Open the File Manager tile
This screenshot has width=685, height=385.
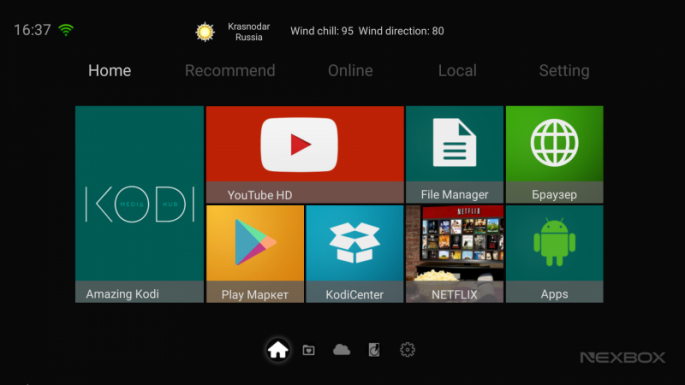pyautogui.click(x=454, y=154)
